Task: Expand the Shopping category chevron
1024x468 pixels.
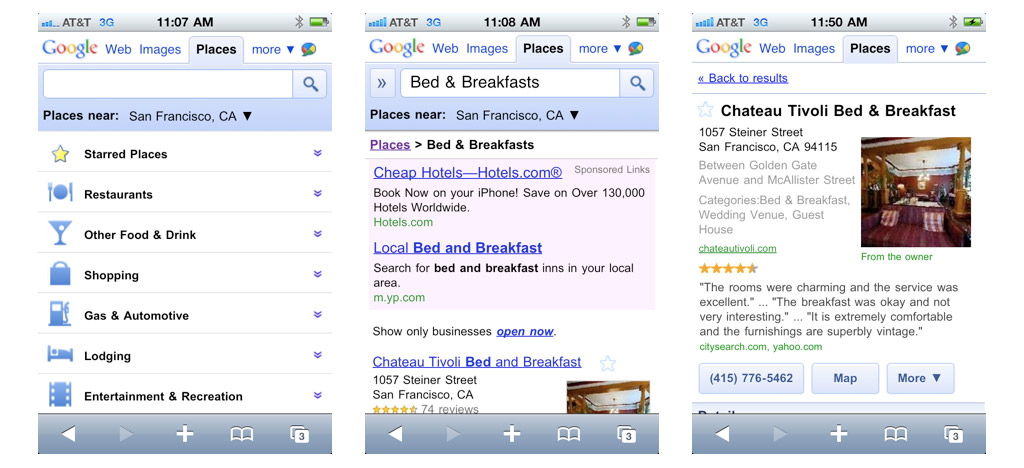Action: [x=317, y=274]
